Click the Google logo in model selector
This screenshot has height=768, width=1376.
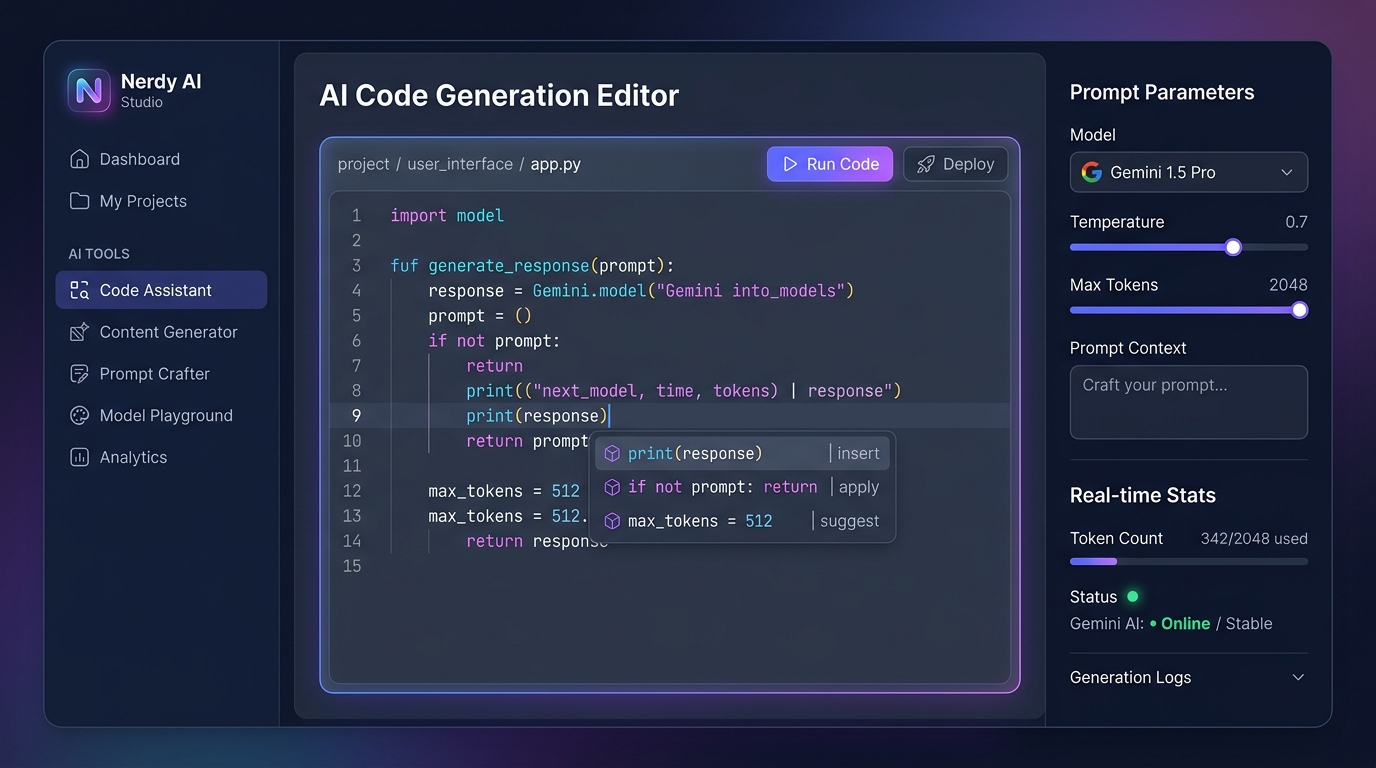(1091, 172)
